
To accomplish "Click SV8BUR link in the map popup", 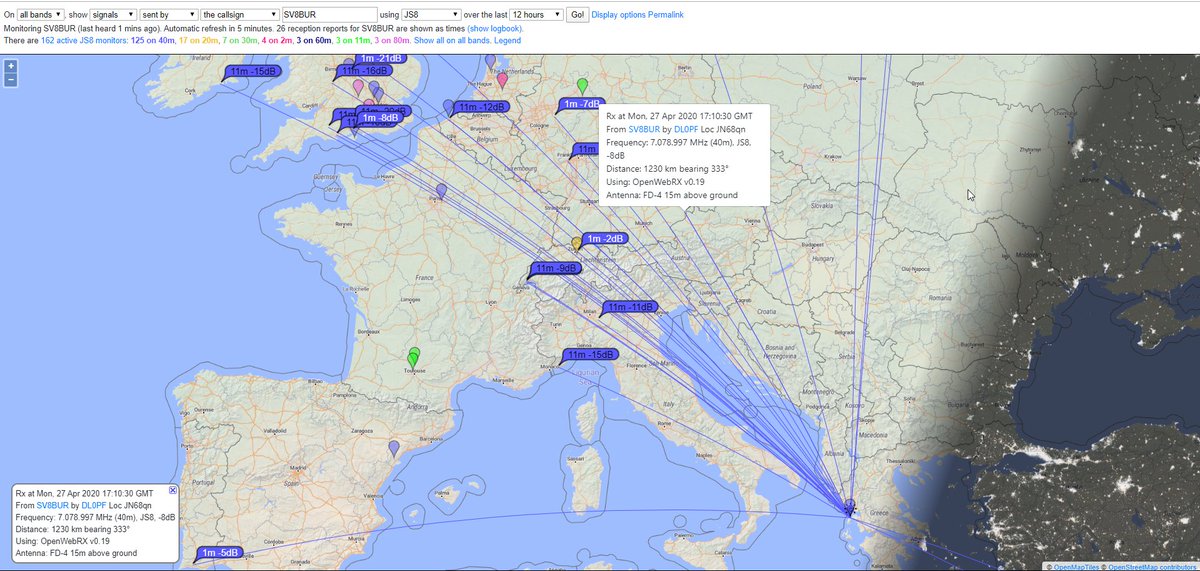I will [646, 130].
